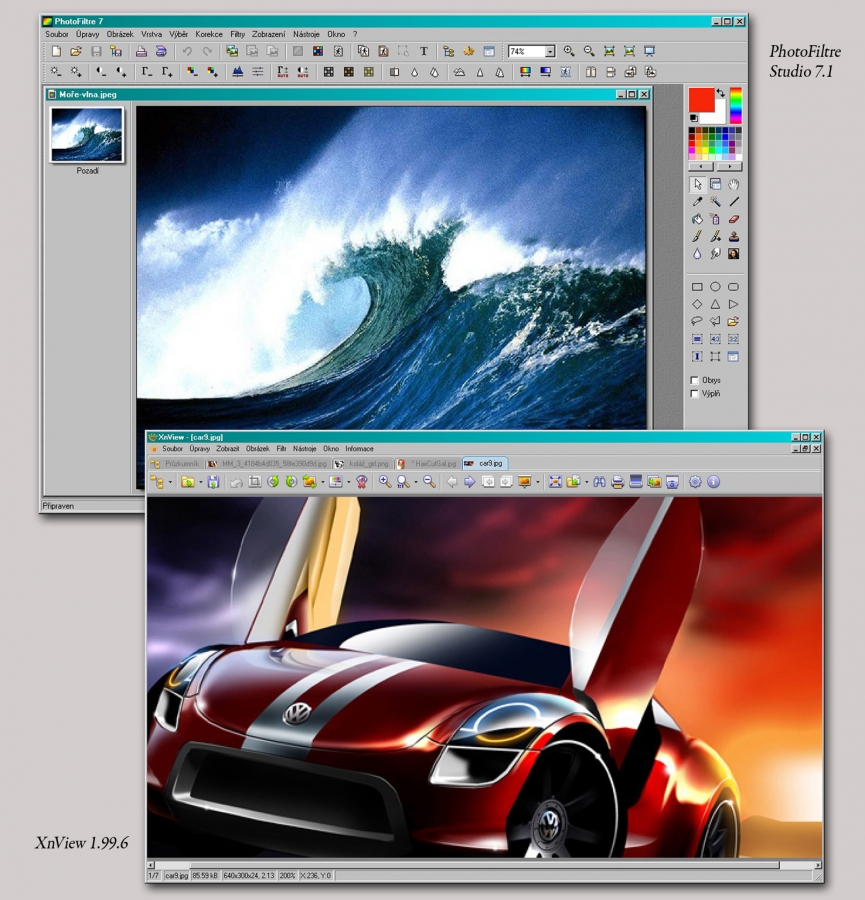Switch to car9.jpg tab in XnView
This screenshot has width=865, height=900.
(484, 464)
